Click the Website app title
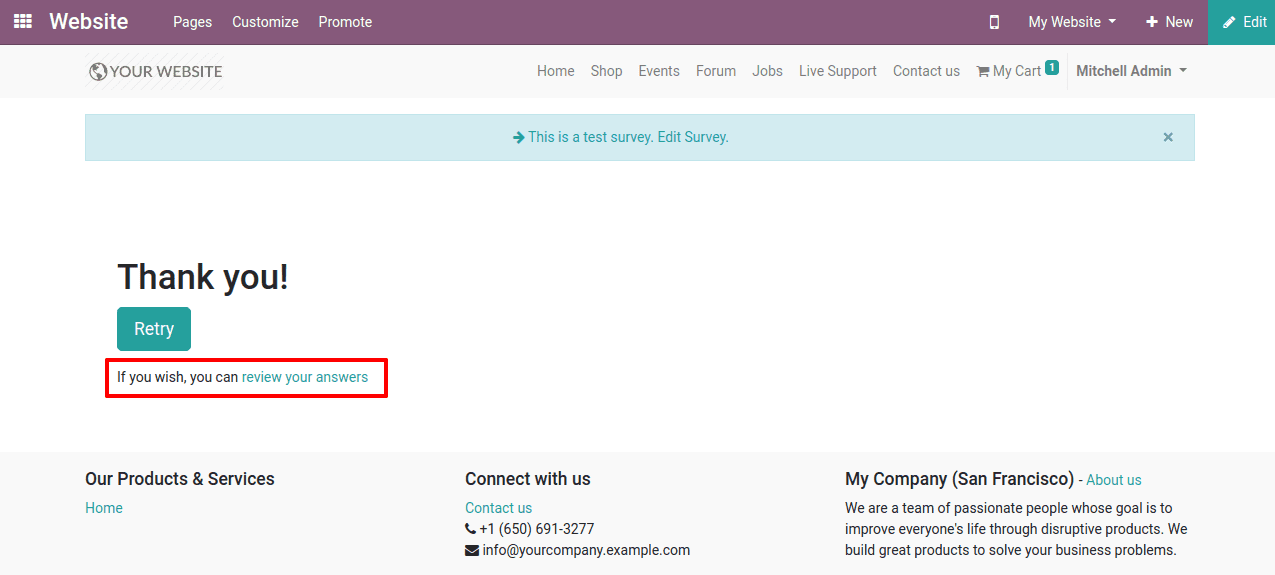This screenshot has width=1275, height=575. click(89, 21)
